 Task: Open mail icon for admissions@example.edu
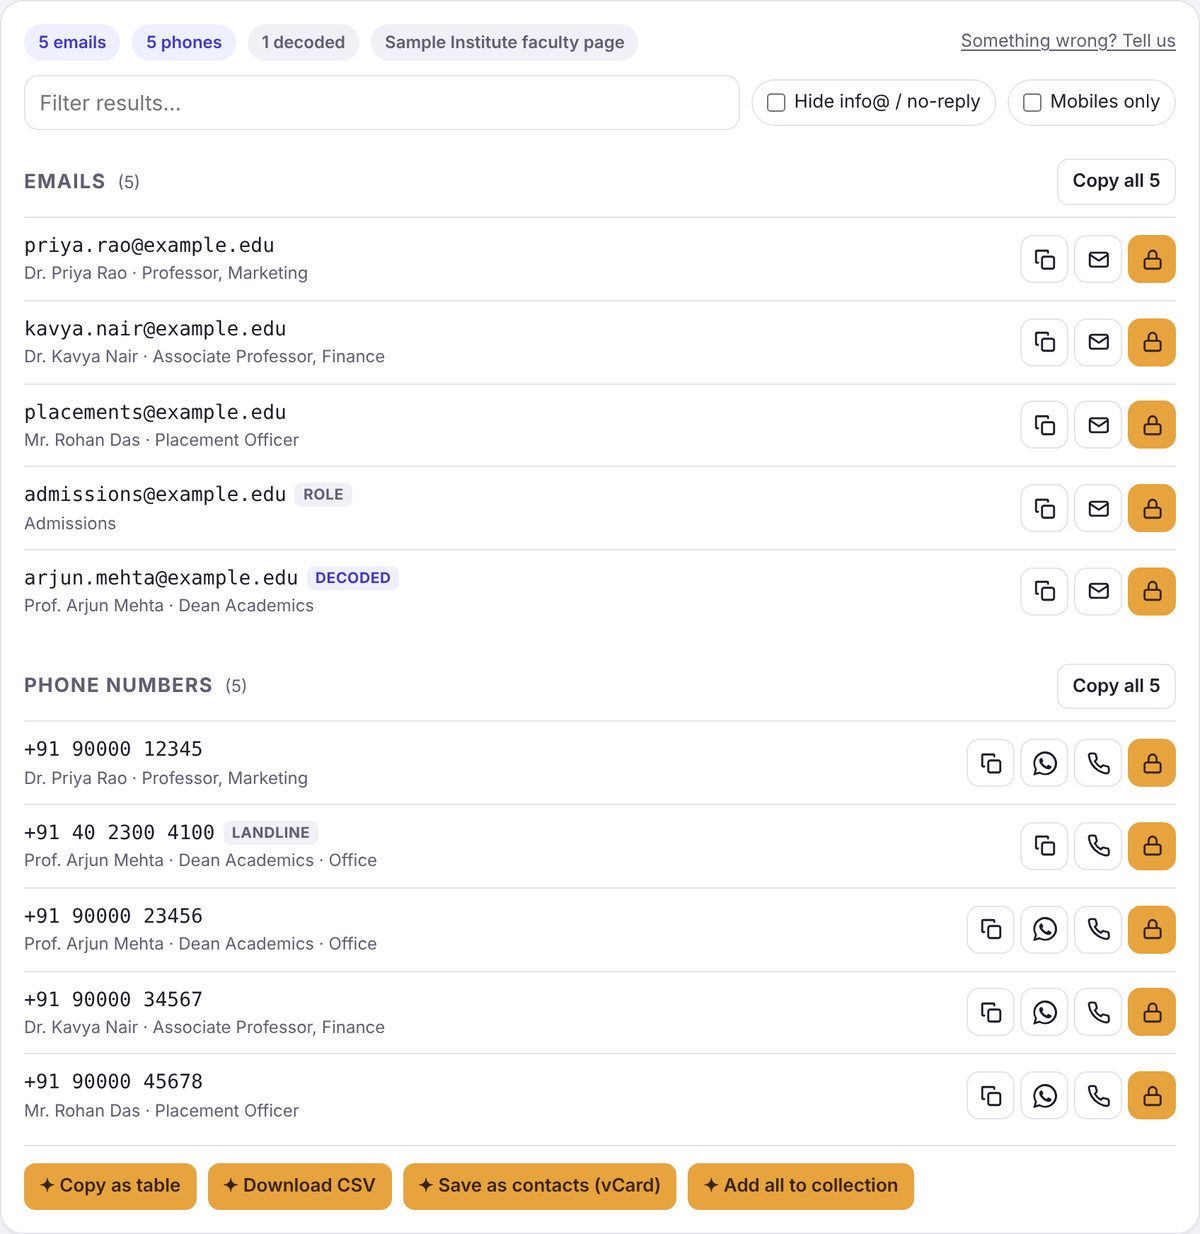1099,509
